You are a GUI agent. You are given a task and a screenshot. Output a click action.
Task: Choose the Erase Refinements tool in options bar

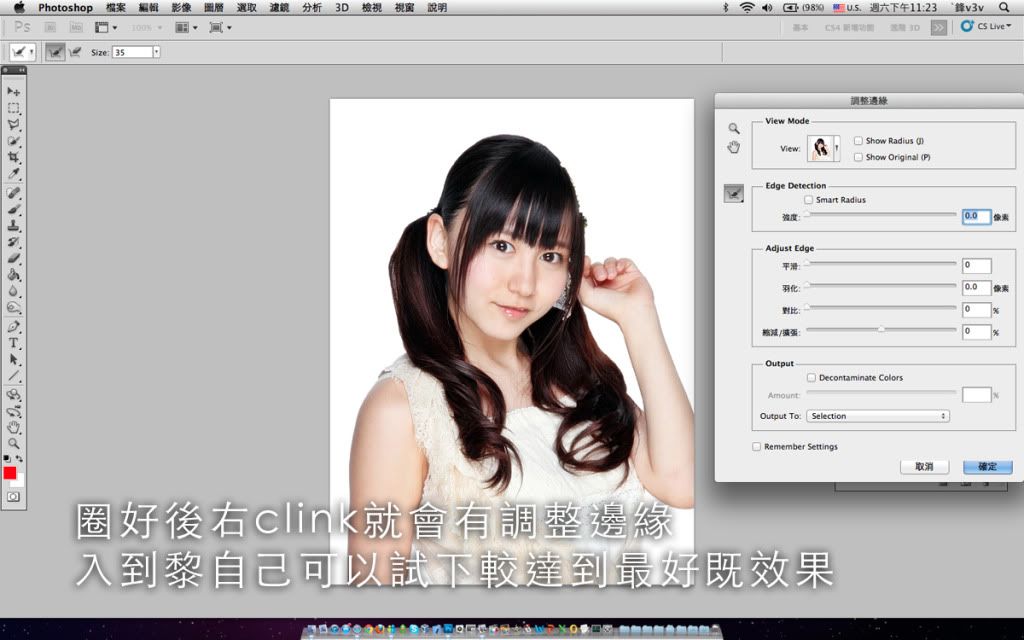pos(75,52)
